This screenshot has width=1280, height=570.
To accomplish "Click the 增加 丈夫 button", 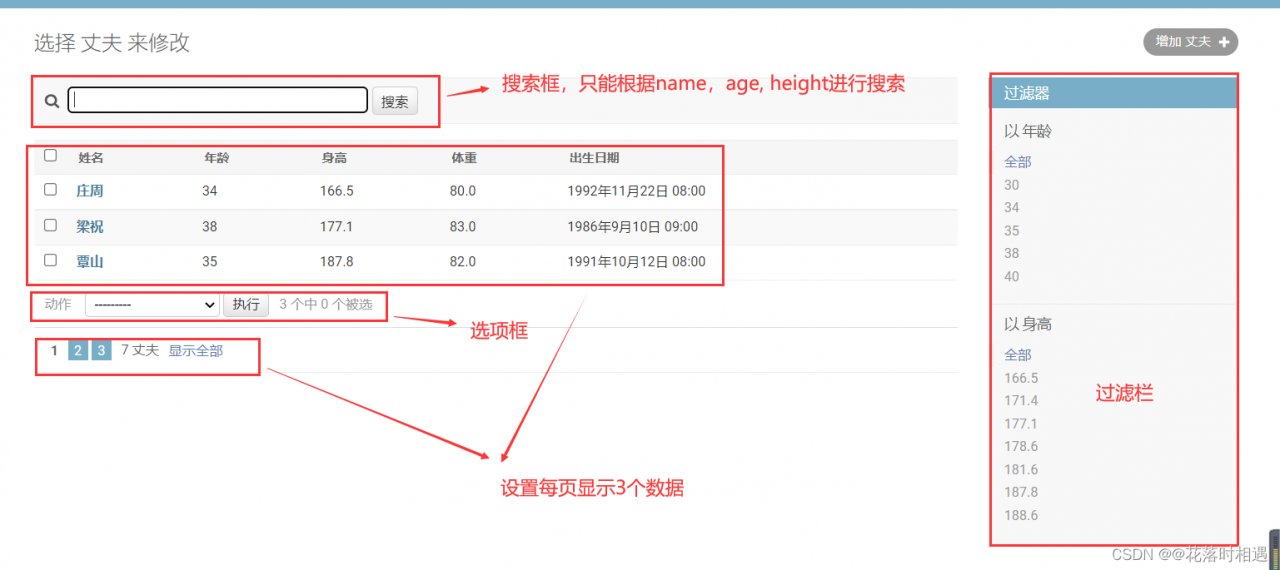I will [1190, 42].
